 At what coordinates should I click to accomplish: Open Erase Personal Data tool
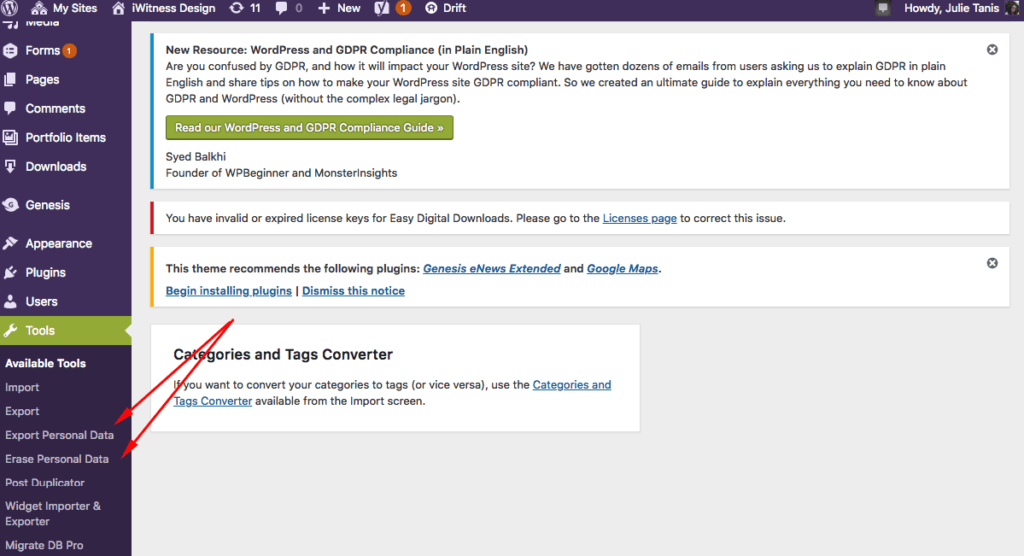(x=57, y=459)
